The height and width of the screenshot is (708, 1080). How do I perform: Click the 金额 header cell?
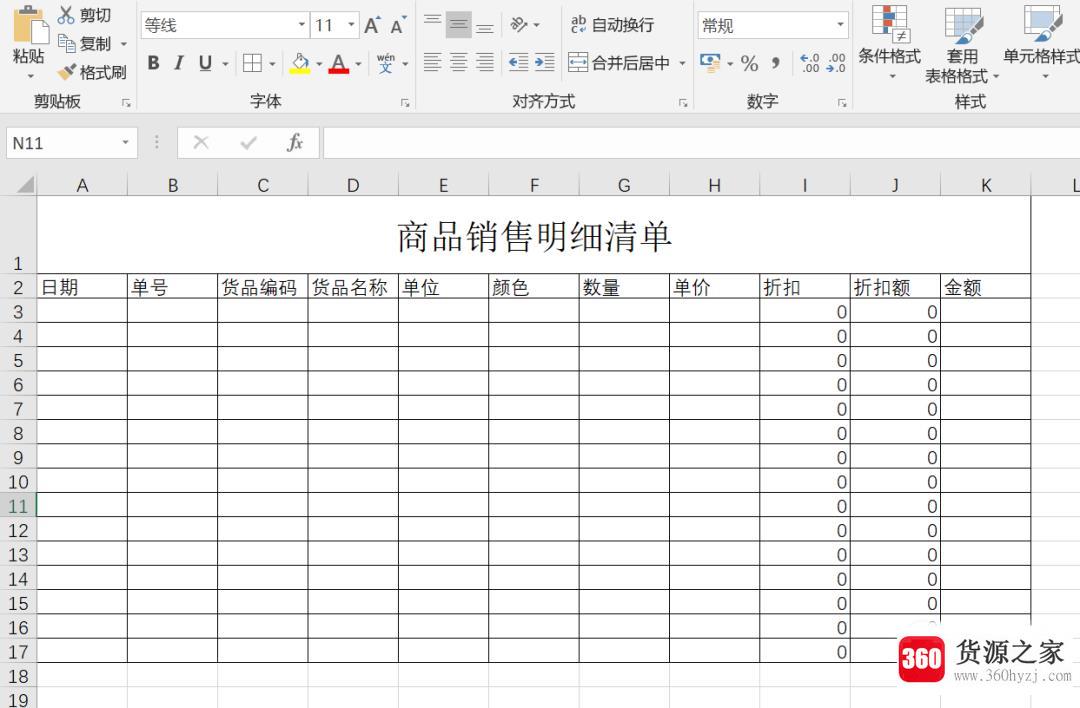(x=986, y=287)
